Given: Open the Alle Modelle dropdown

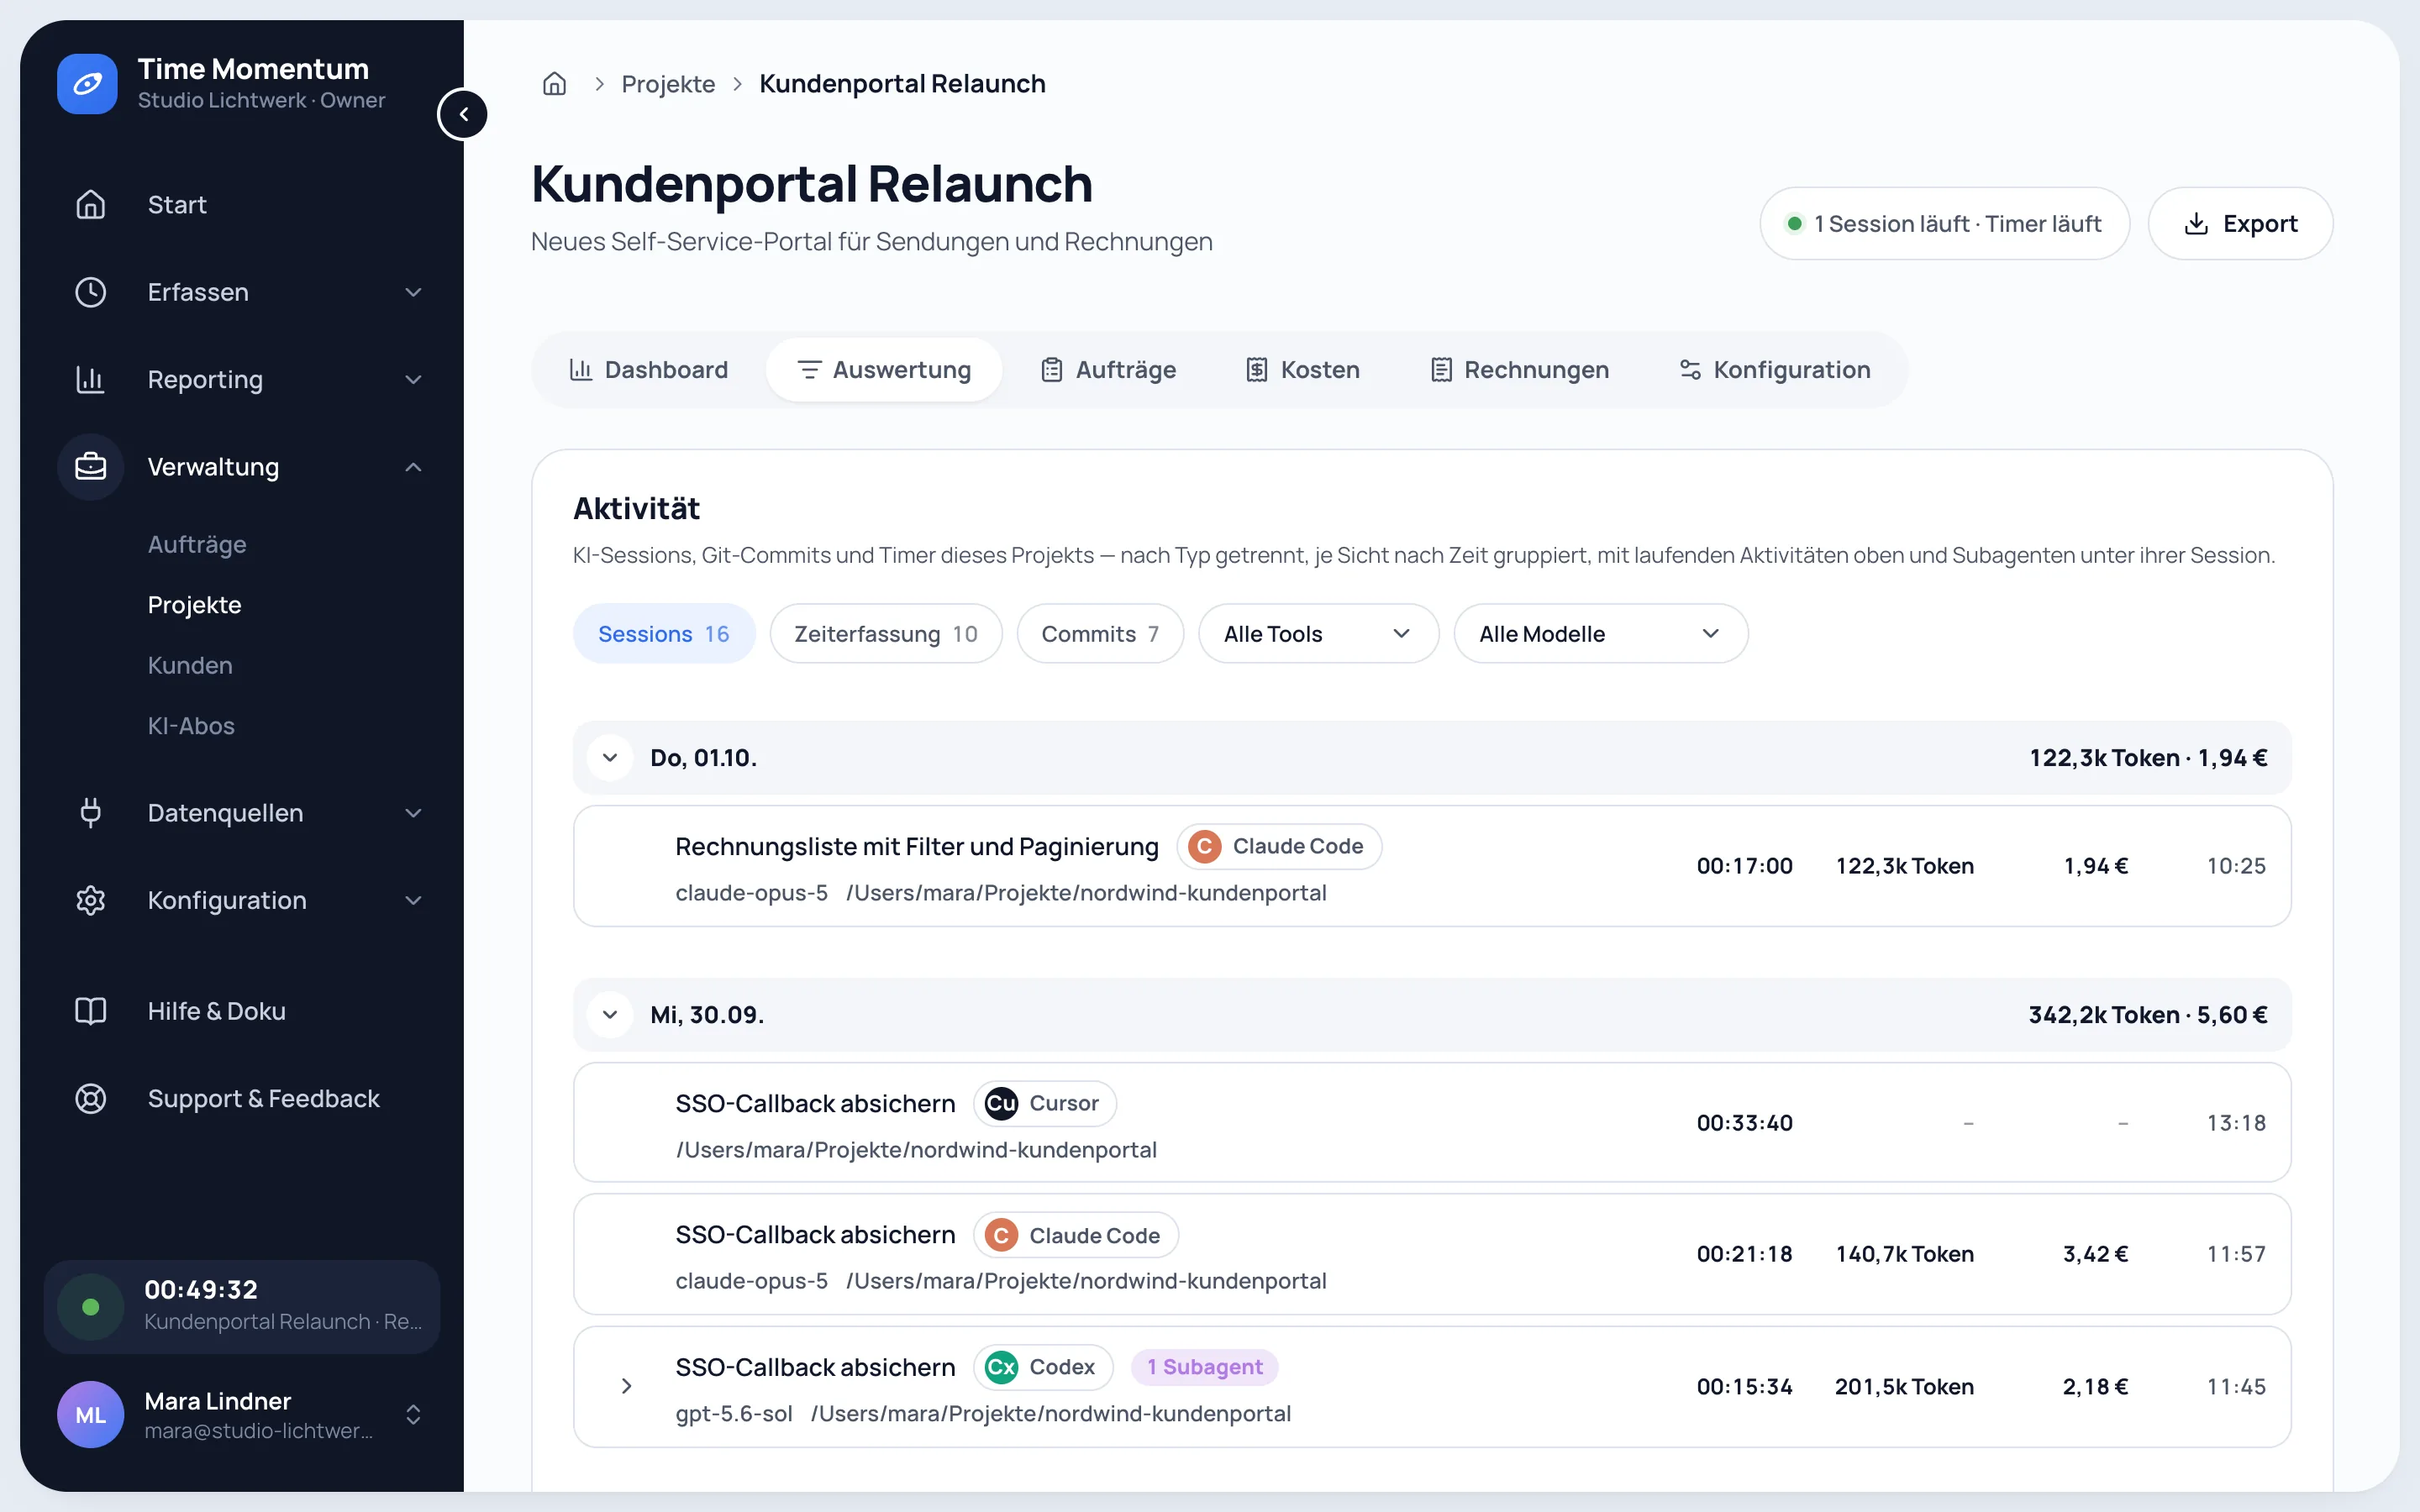Looking at the screenshot, I should (1600, 634).
